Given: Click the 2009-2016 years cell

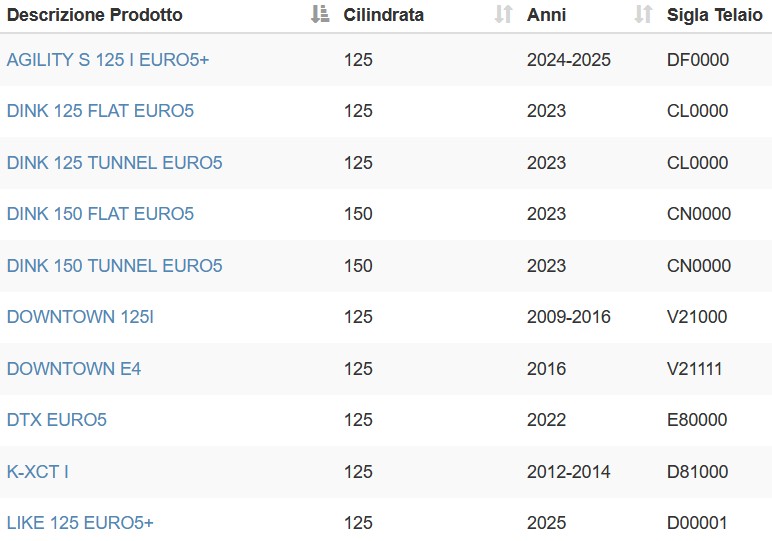Looking at the screenshot, I should click(569, 317).
